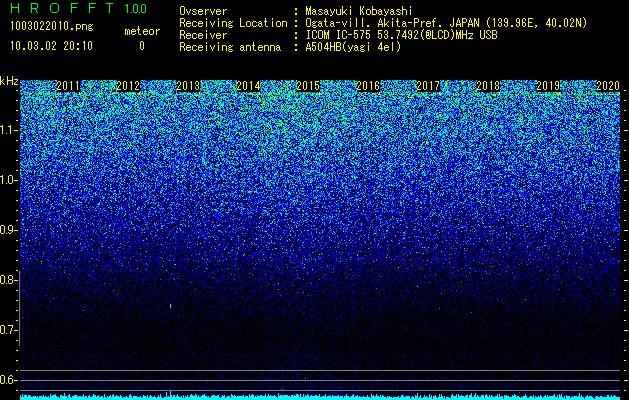Click the meteor count value 0
The width and height of the screenshot is (629, 400).
[142, 46]
